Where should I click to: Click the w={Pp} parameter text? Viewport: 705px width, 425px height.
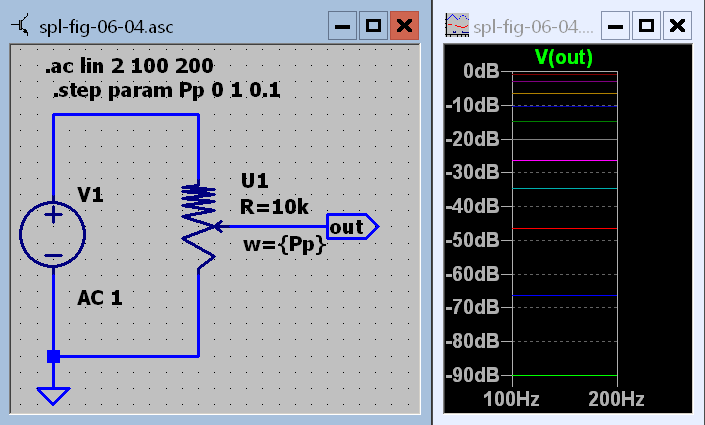pyautogui.click(x=284, y=245)
